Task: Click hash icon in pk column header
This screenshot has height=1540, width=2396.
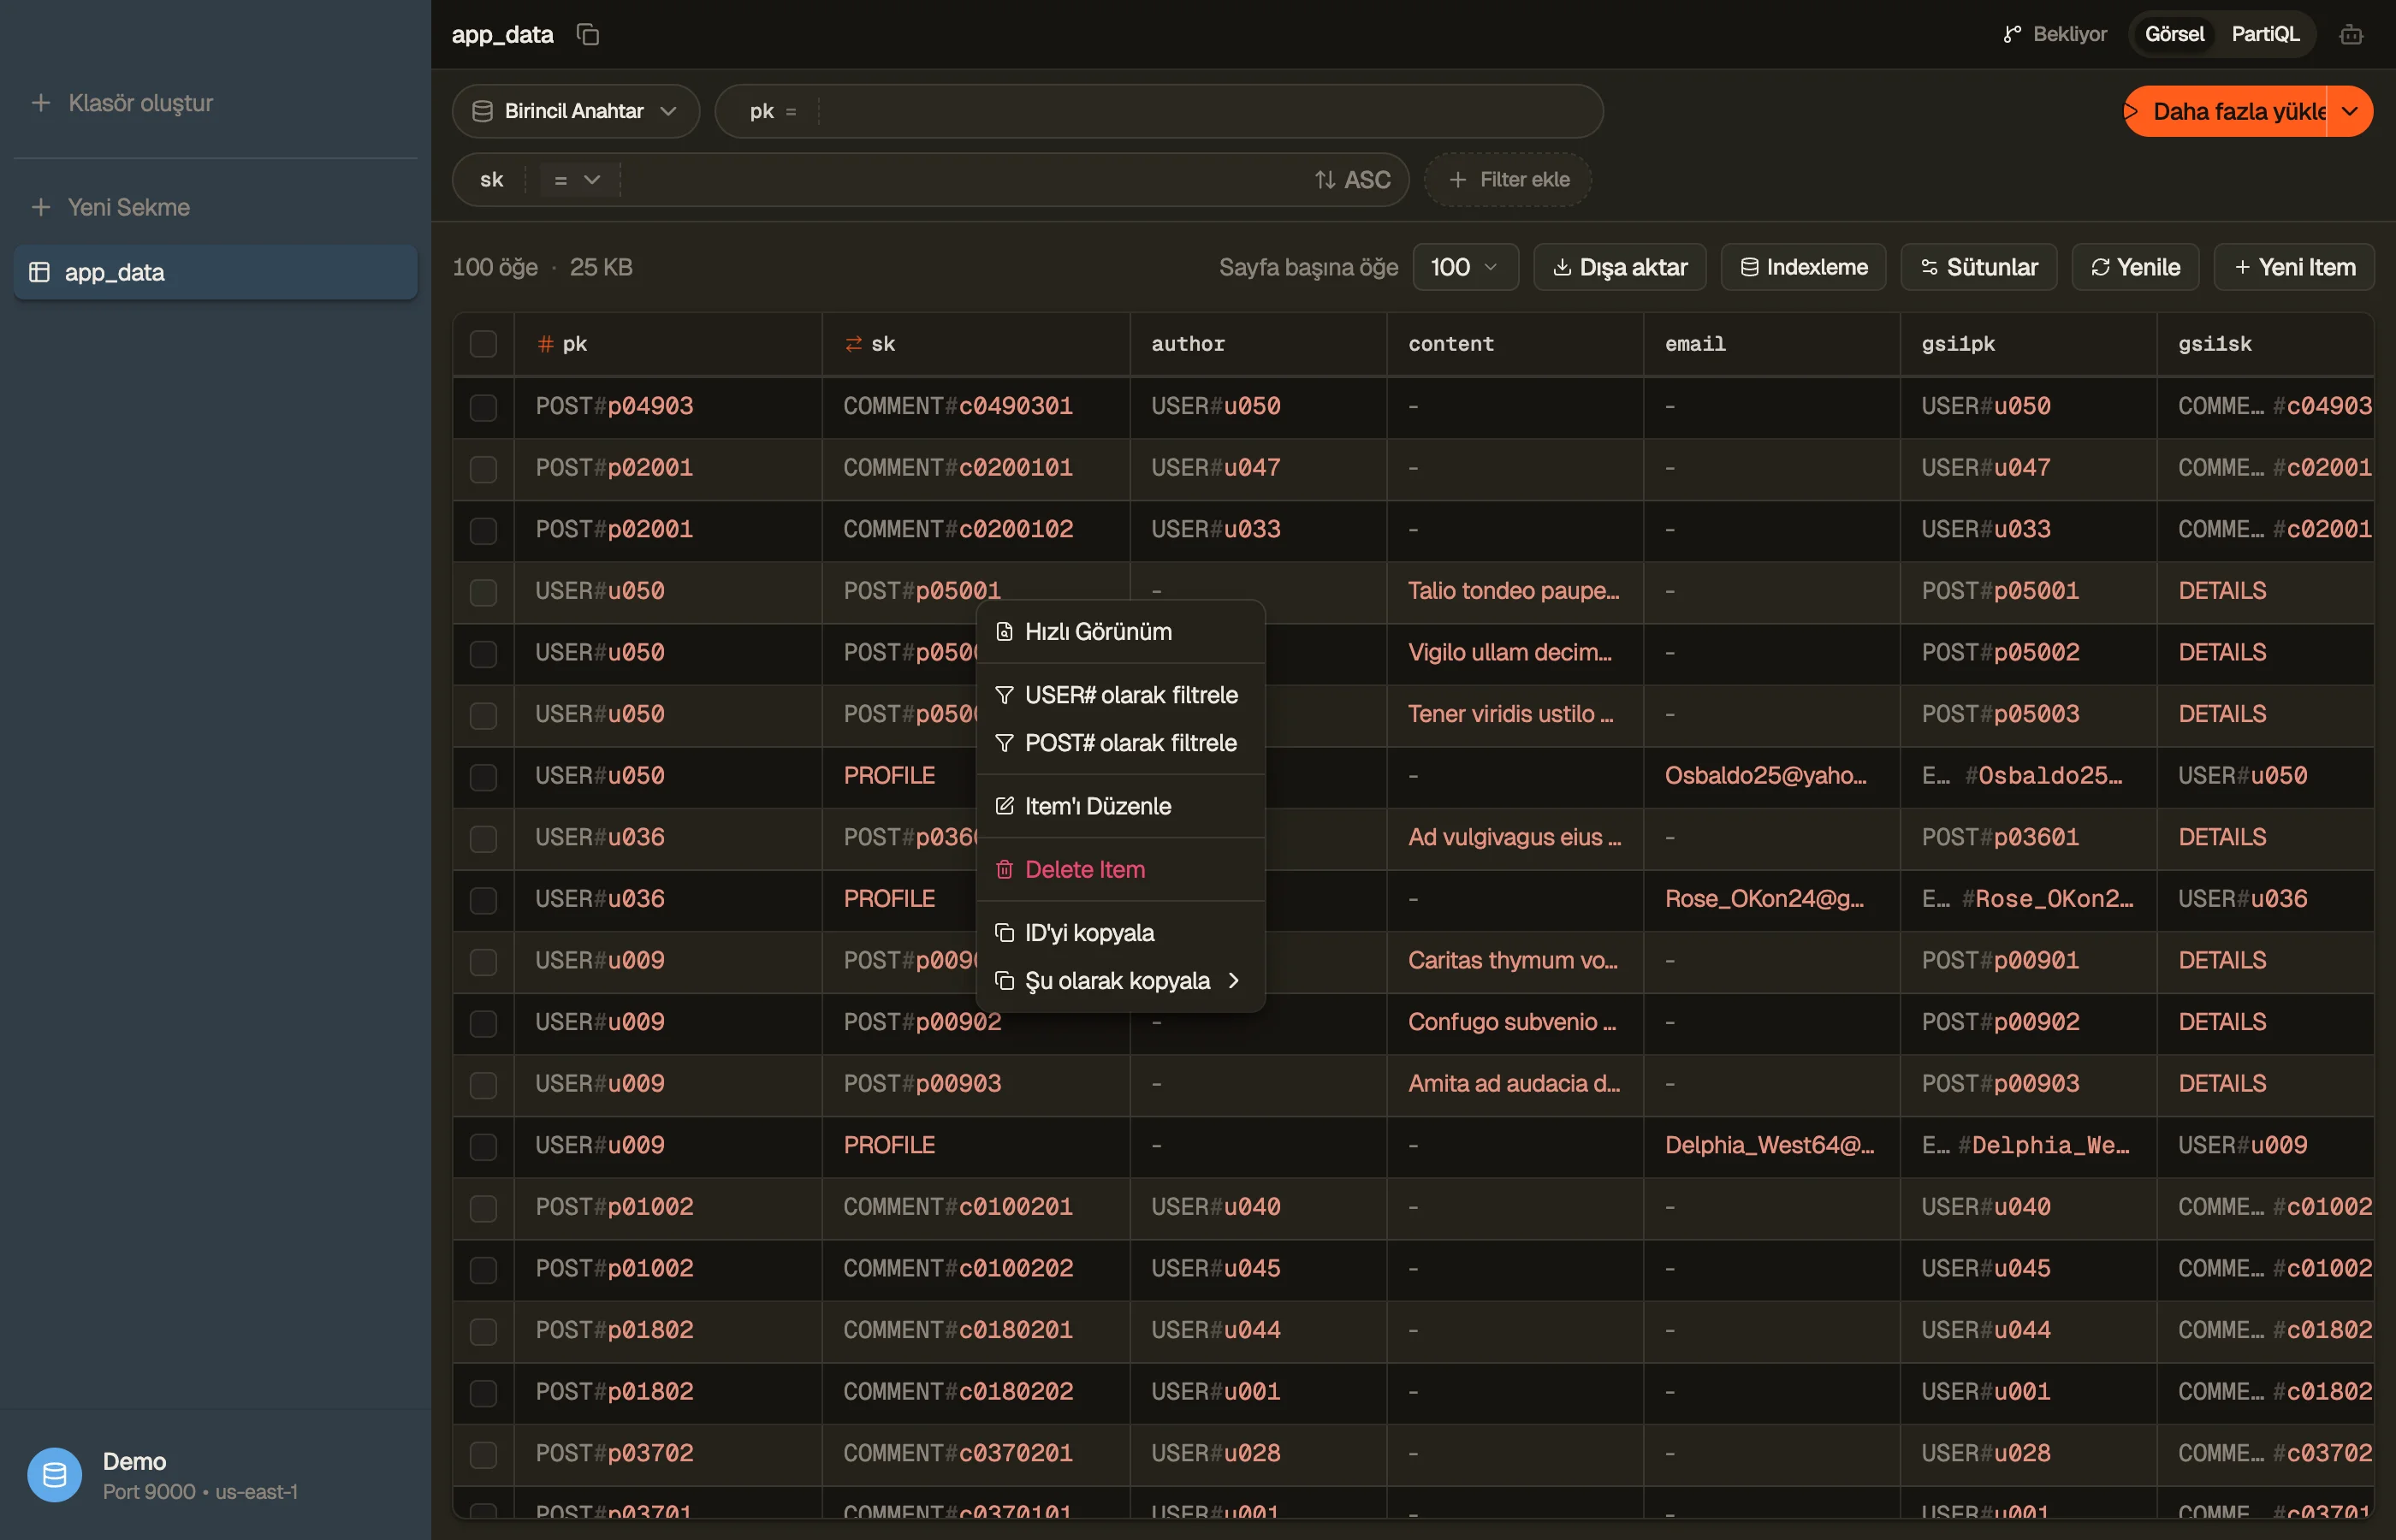Action: pos(545,344)
